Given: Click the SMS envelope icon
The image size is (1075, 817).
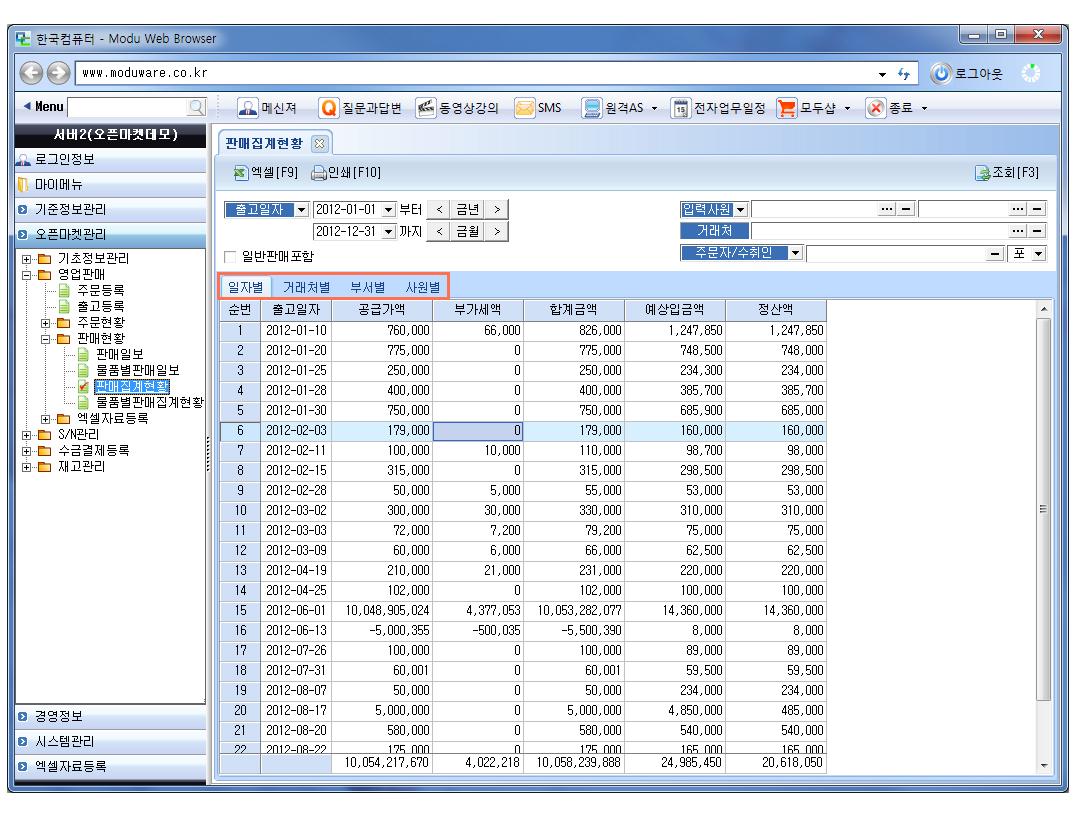Looking at the screenshot, I should pos(525,108).
